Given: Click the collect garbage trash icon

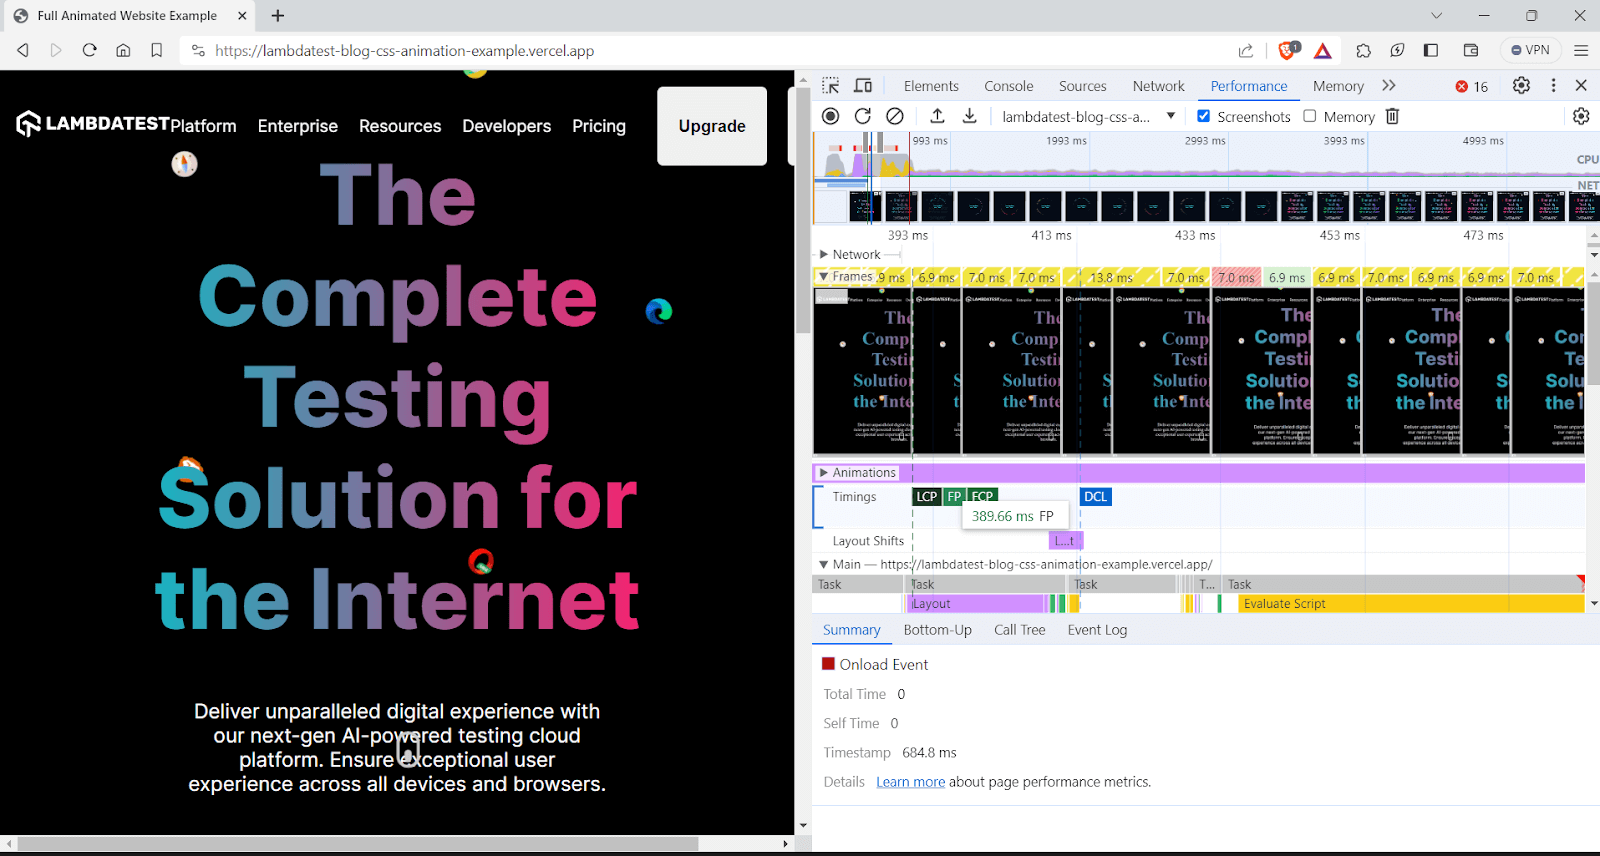Looking at the screenshot, I should click(1392, 116).
